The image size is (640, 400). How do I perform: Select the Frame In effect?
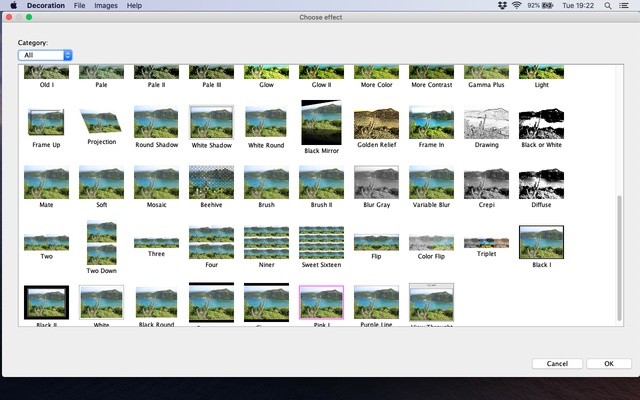point(431,122)
